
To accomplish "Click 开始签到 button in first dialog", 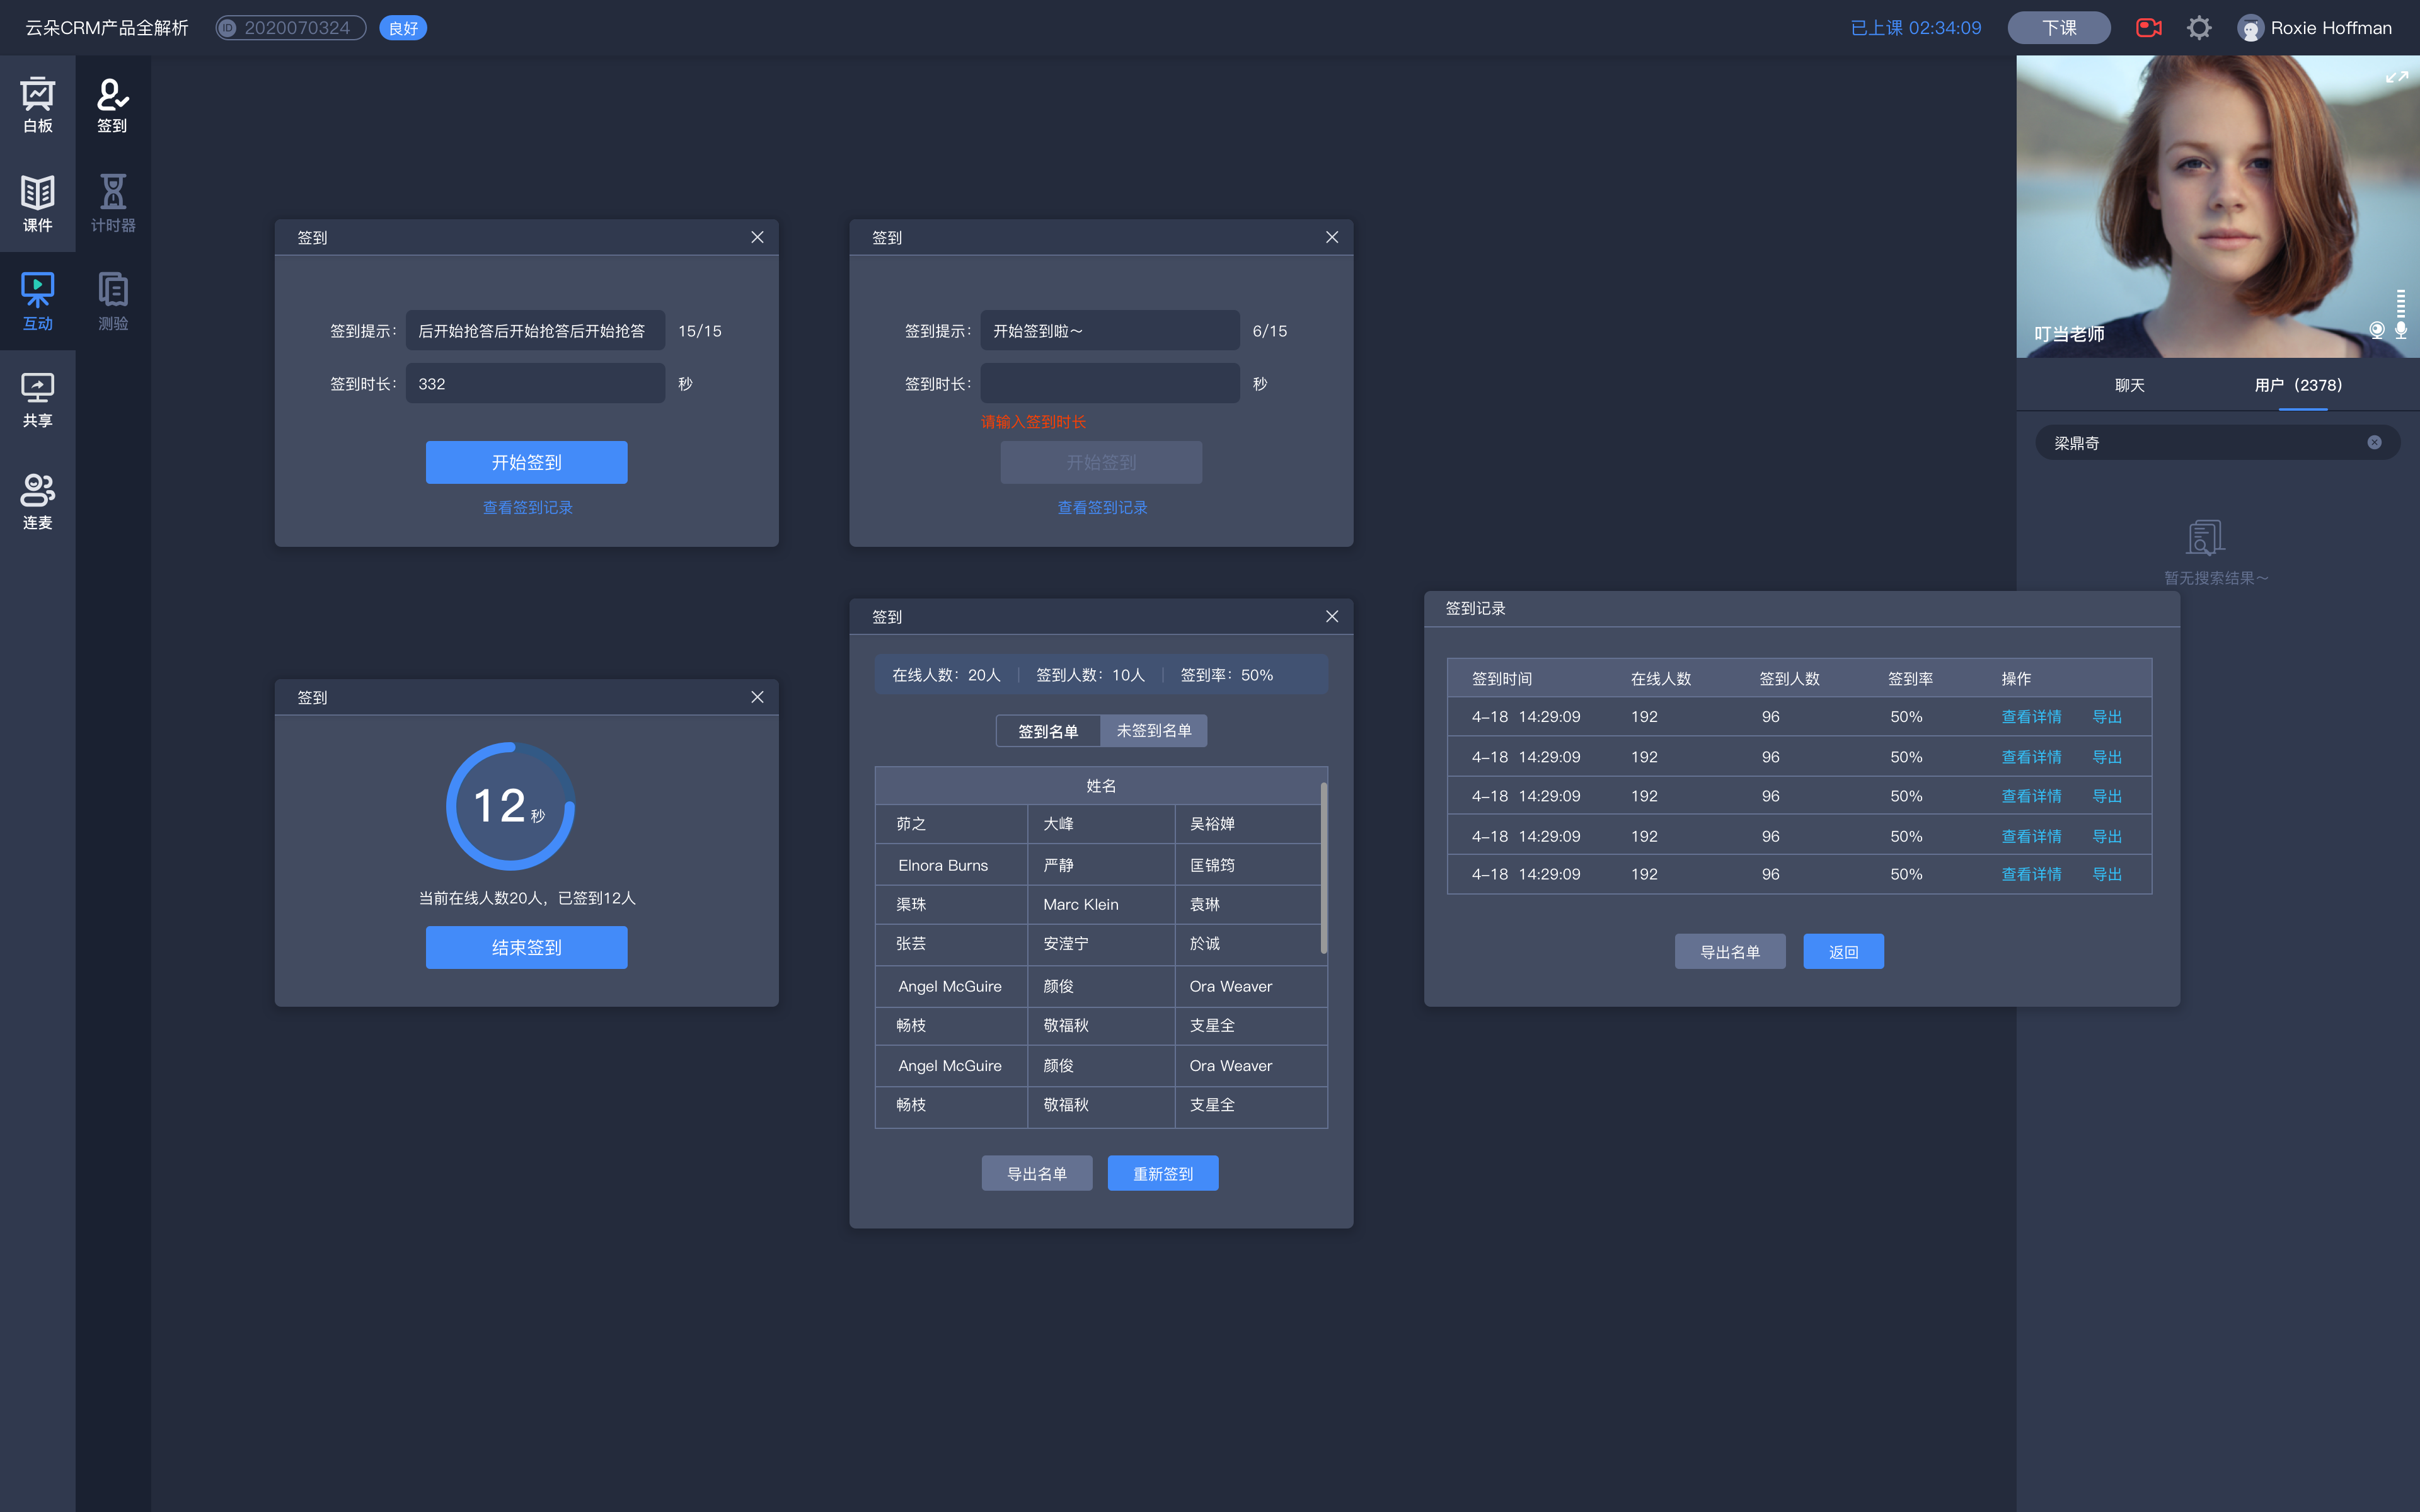I will (x=526, y=462).
